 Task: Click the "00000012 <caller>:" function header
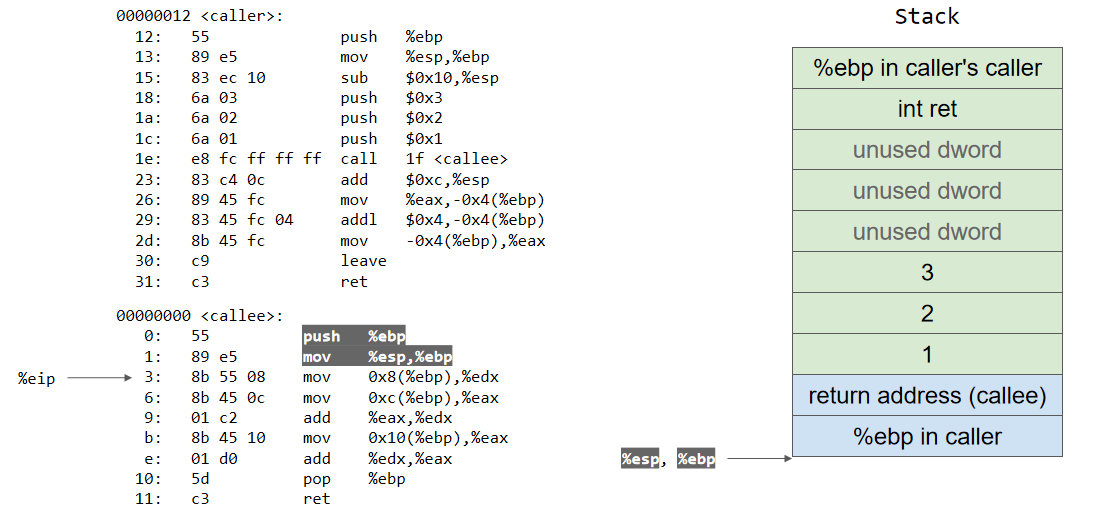[199, 17]
